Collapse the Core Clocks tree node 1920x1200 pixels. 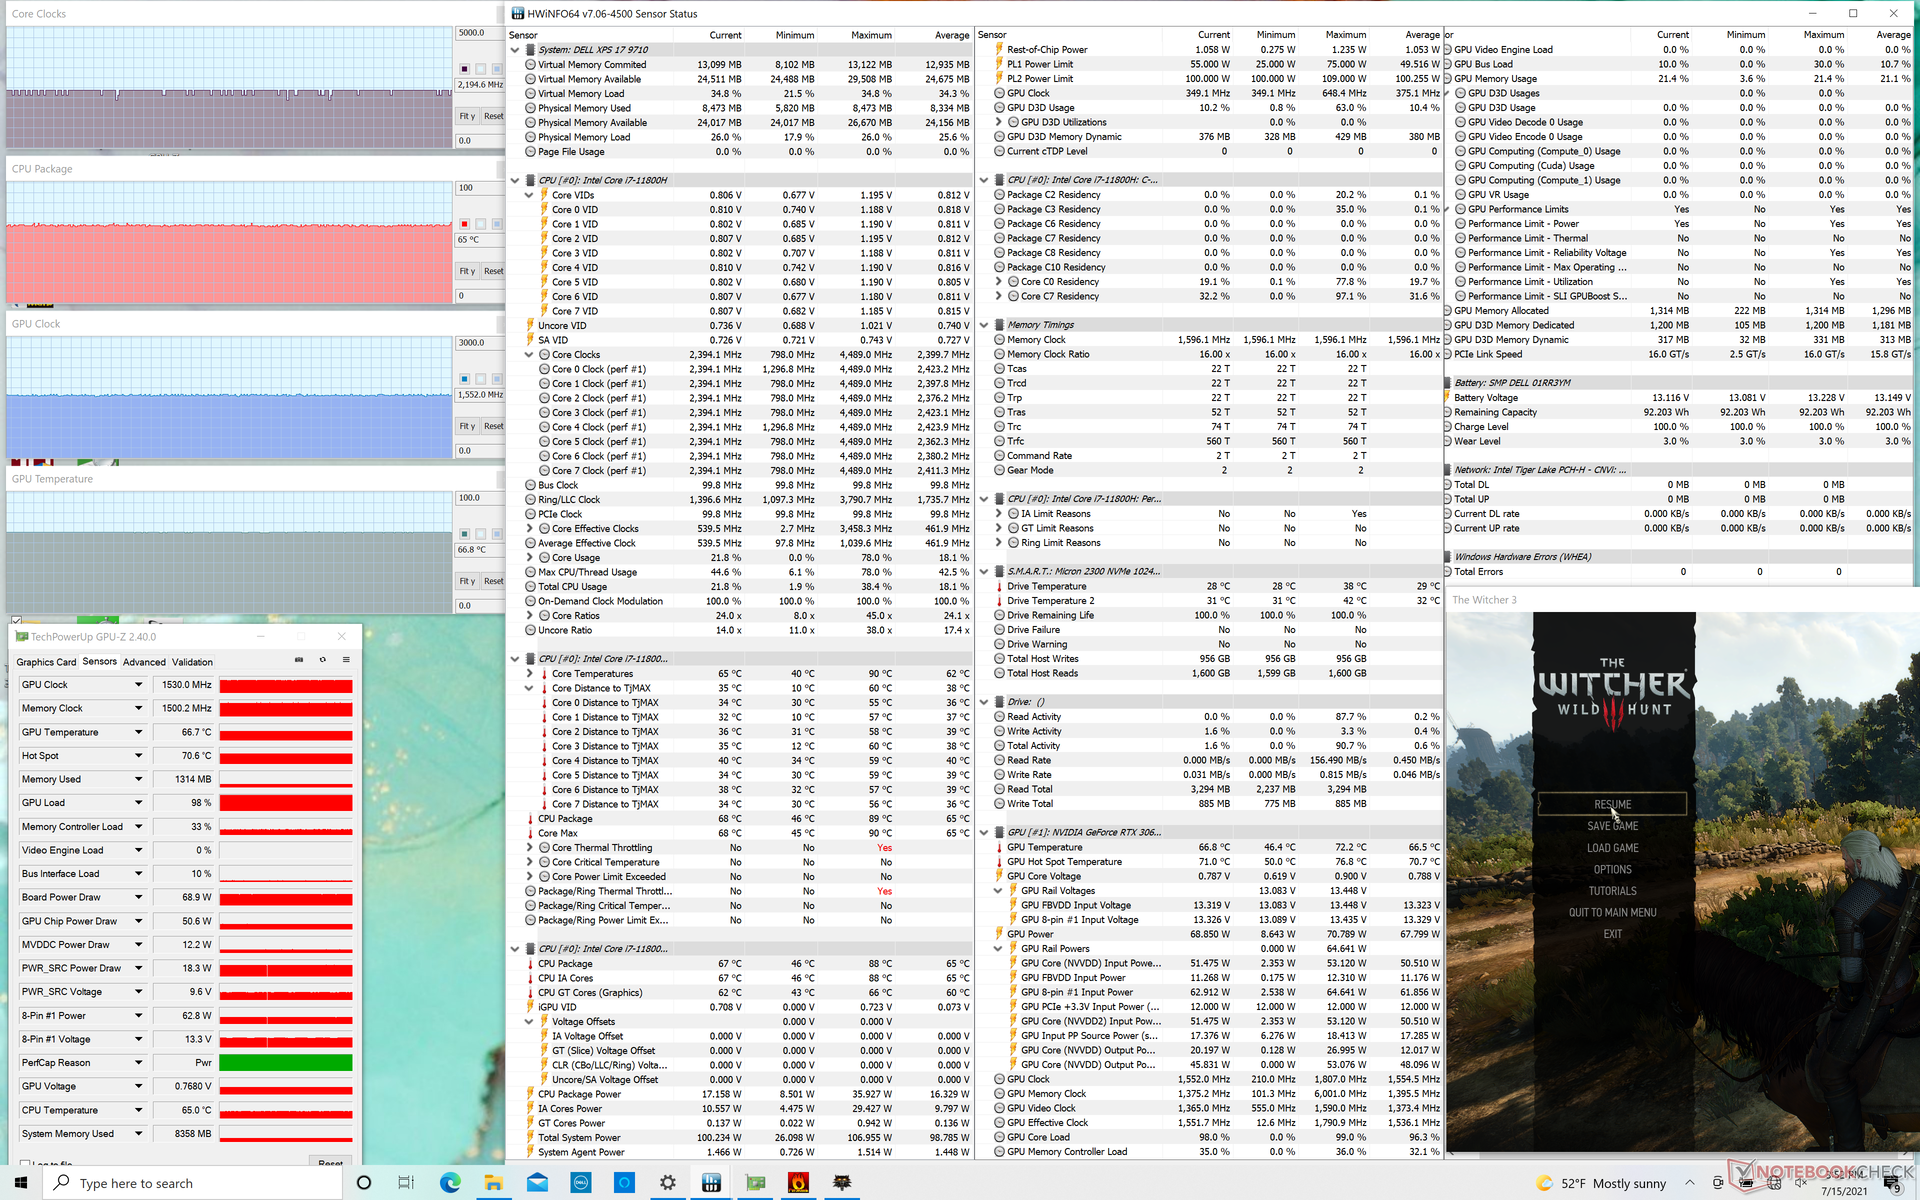(529, 354)
